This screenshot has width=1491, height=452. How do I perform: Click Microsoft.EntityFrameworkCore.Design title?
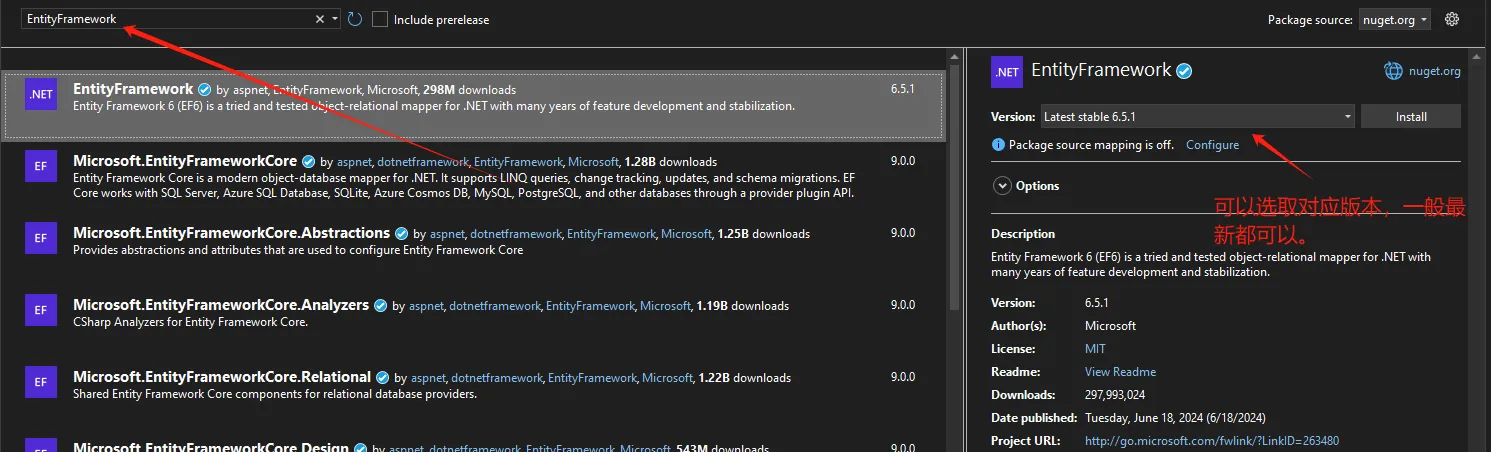211,447
